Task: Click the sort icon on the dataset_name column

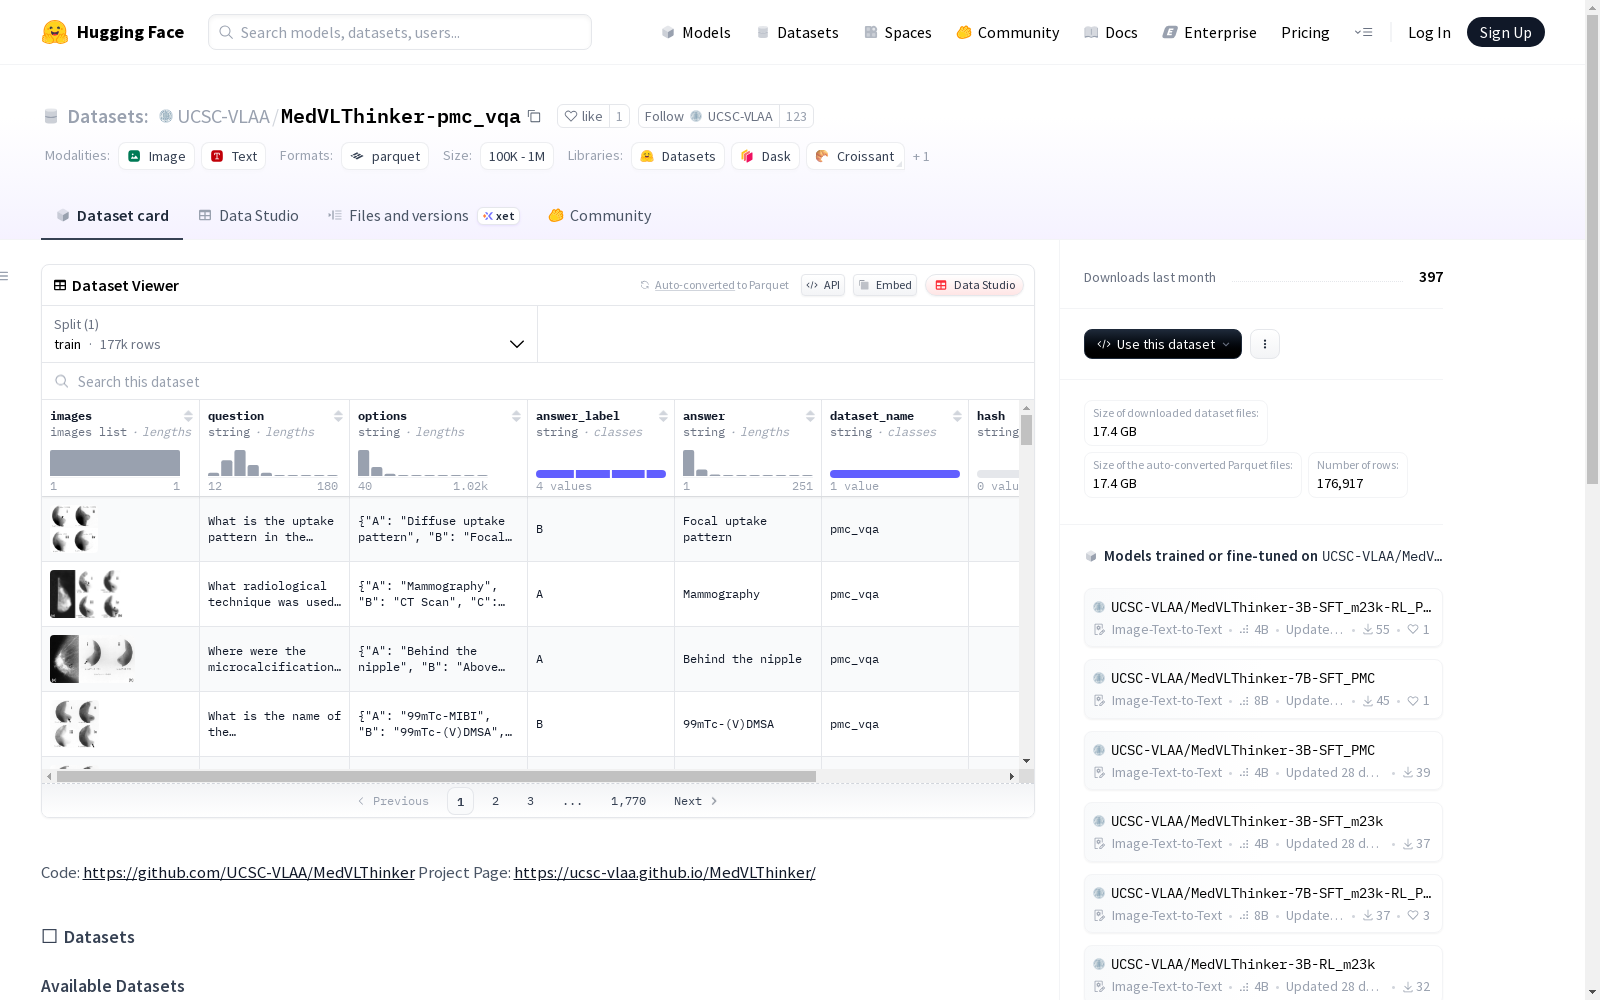Action: pos(957,416)
